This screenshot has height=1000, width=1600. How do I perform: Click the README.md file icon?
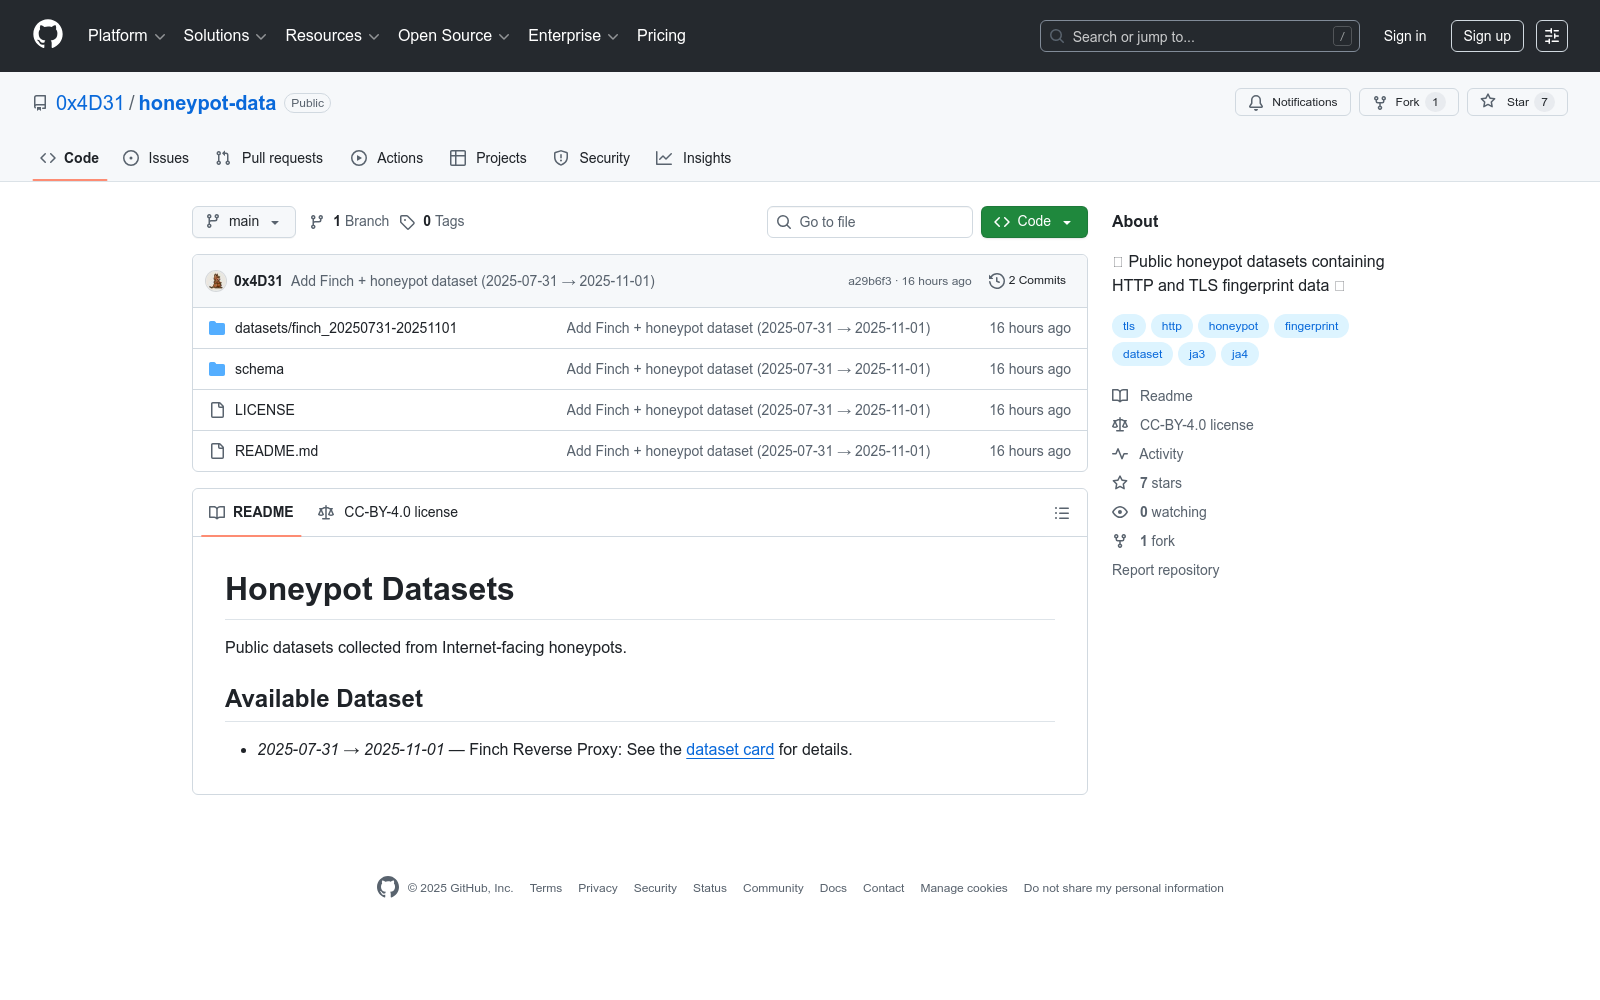[217, 451]
